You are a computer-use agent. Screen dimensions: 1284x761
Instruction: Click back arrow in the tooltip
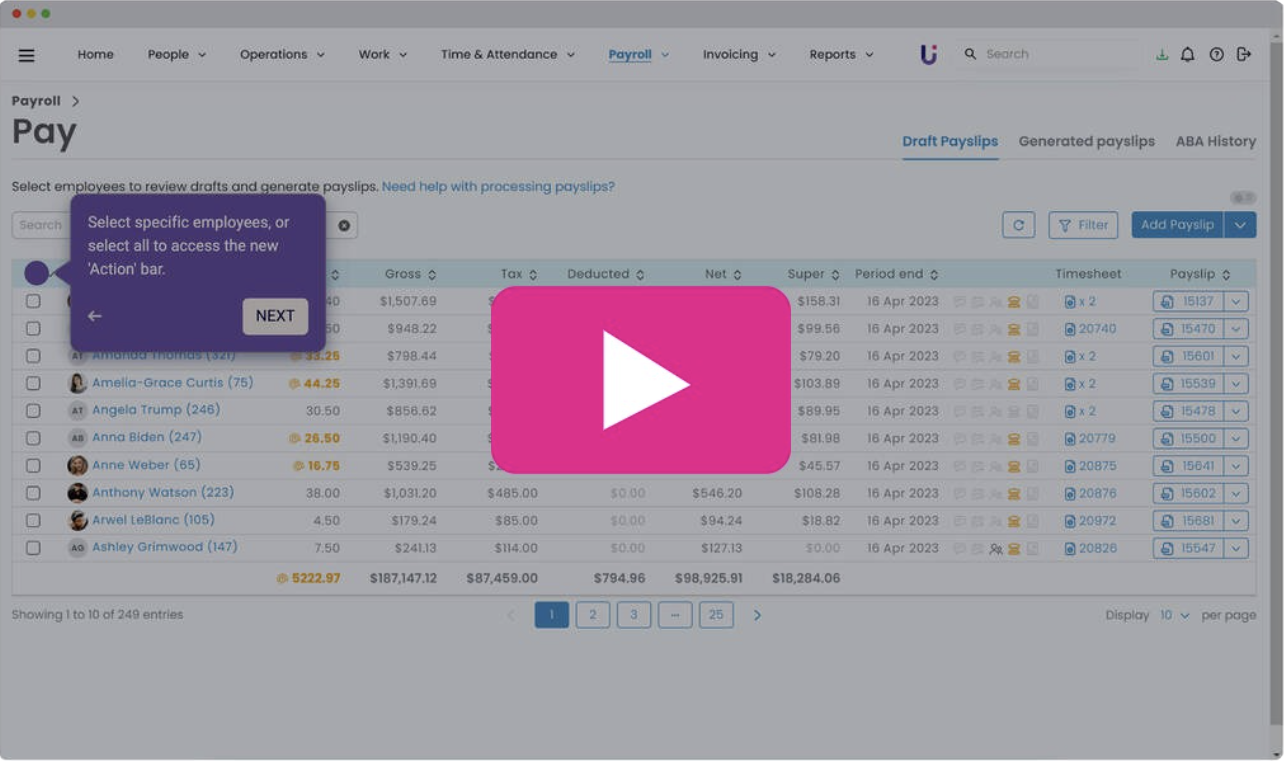(x=95, y=316)
